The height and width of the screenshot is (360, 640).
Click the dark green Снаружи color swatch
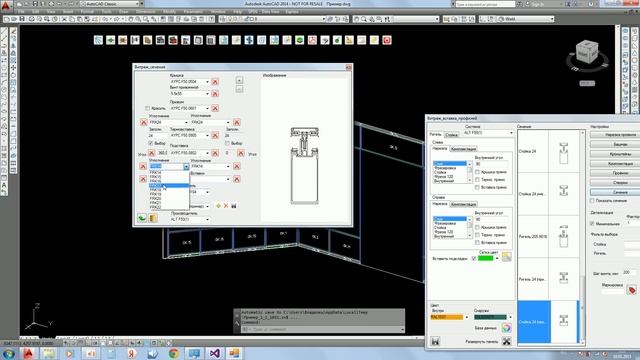[490, 317]
